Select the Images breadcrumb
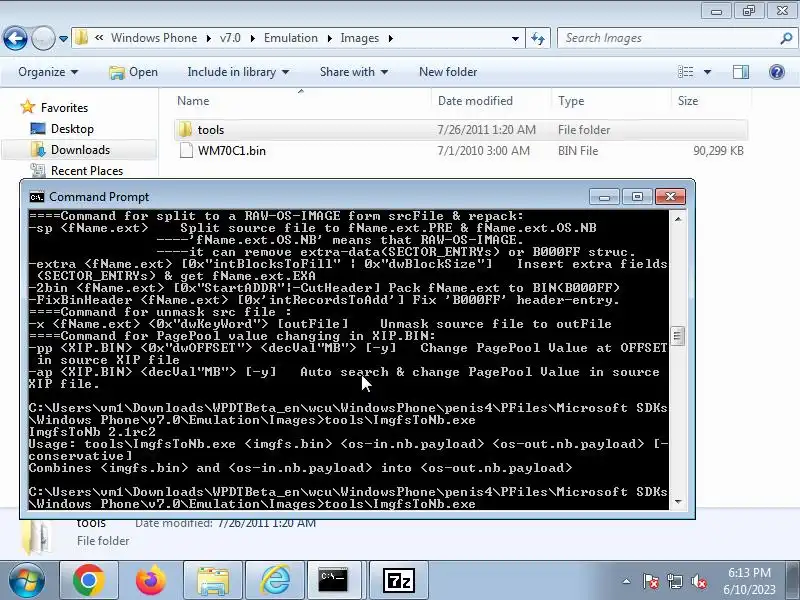 [x=360, y=38]
